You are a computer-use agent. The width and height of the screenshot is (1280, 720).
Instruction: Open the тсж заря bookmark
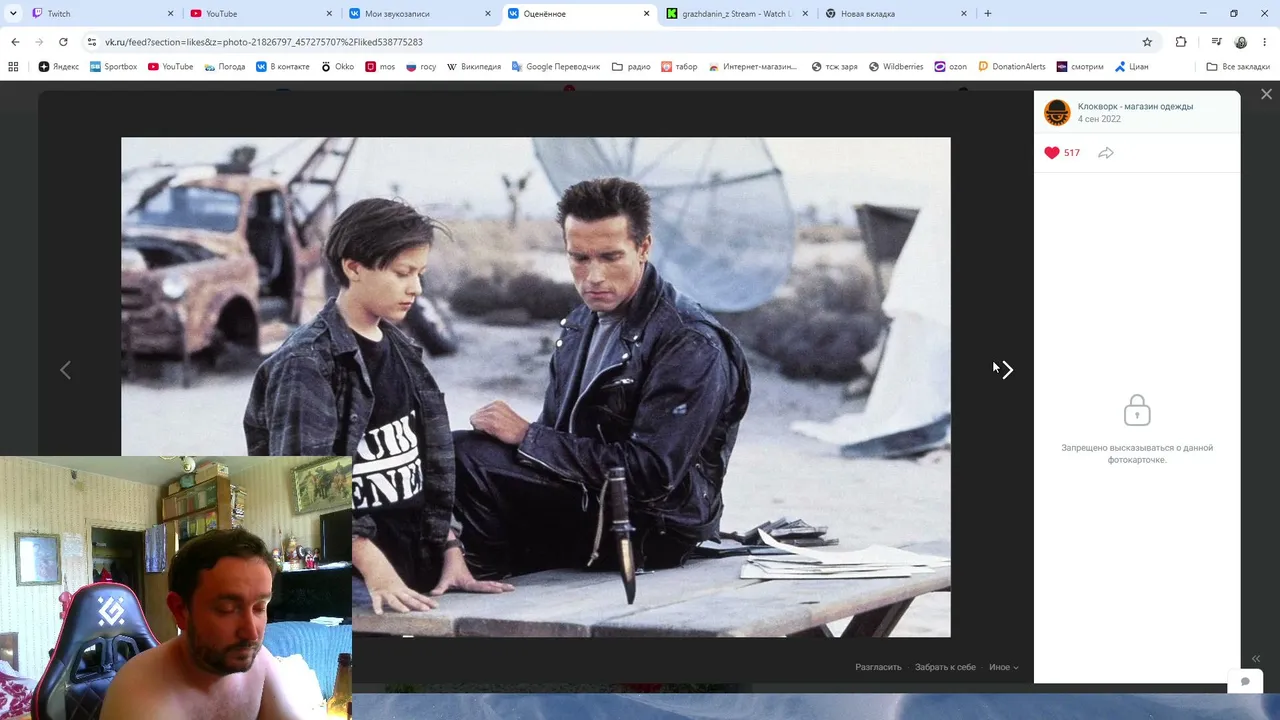pos(835,67)
